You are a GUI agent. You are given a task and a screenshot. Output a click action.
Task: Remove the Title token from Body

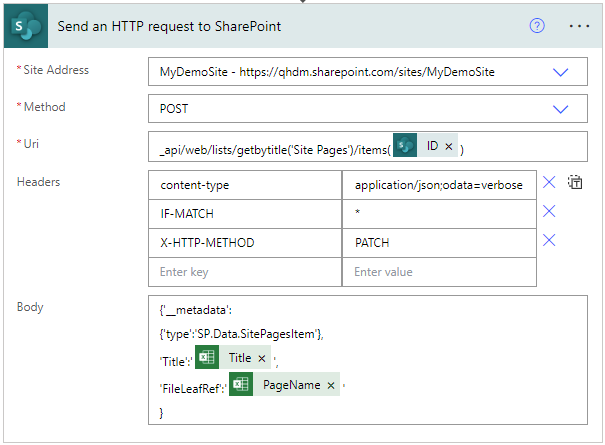pyautogui.click(x=262, y=359)
